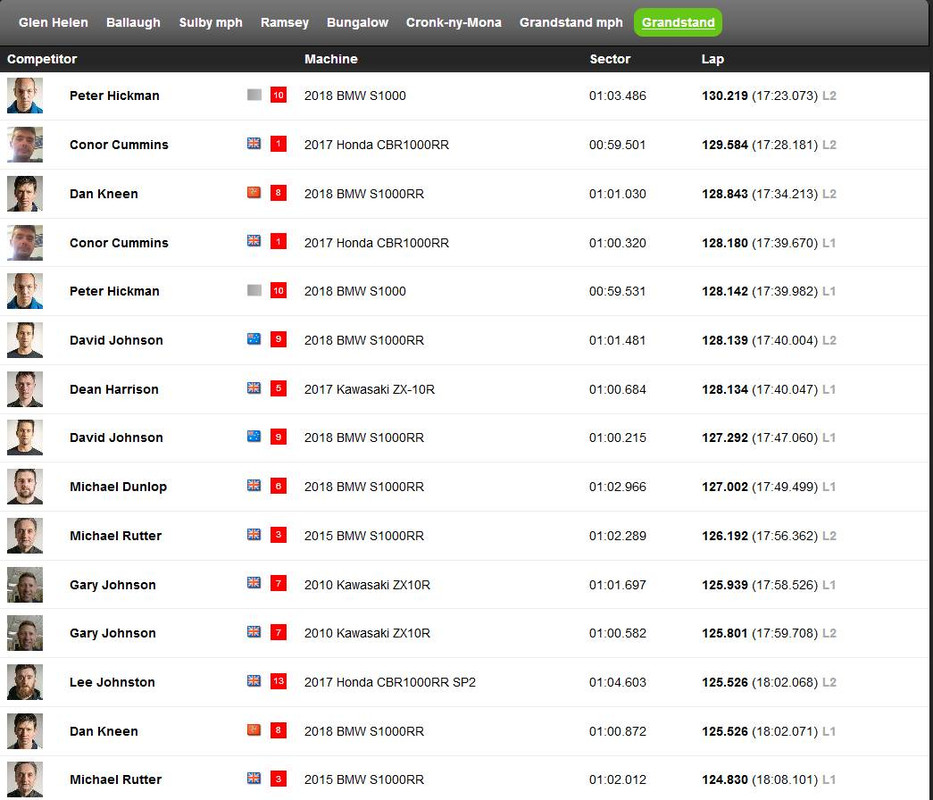The height and width of the screenshot is (800, 933).
Task: Click Gary Johnson's photo in 125.939 row
Action: click(x=25, y=584)
